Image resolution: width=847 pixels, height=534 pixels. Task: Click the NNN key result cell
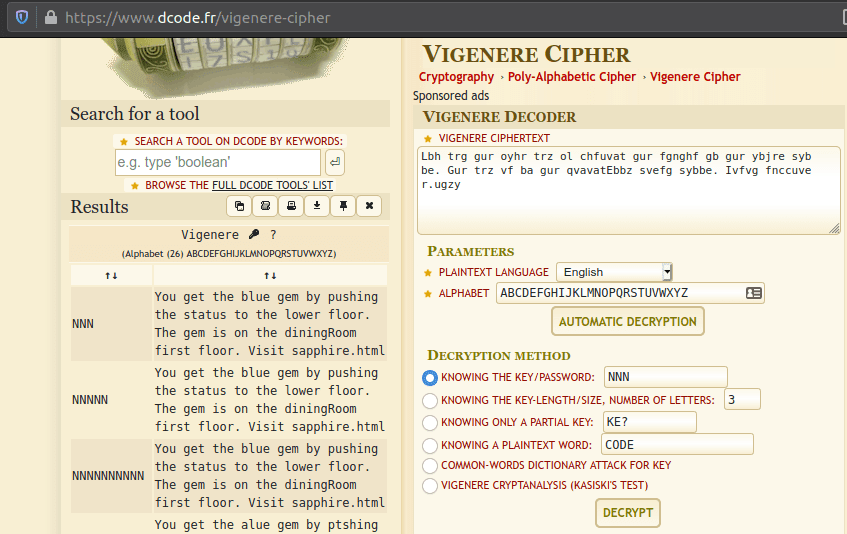(111, 323)
